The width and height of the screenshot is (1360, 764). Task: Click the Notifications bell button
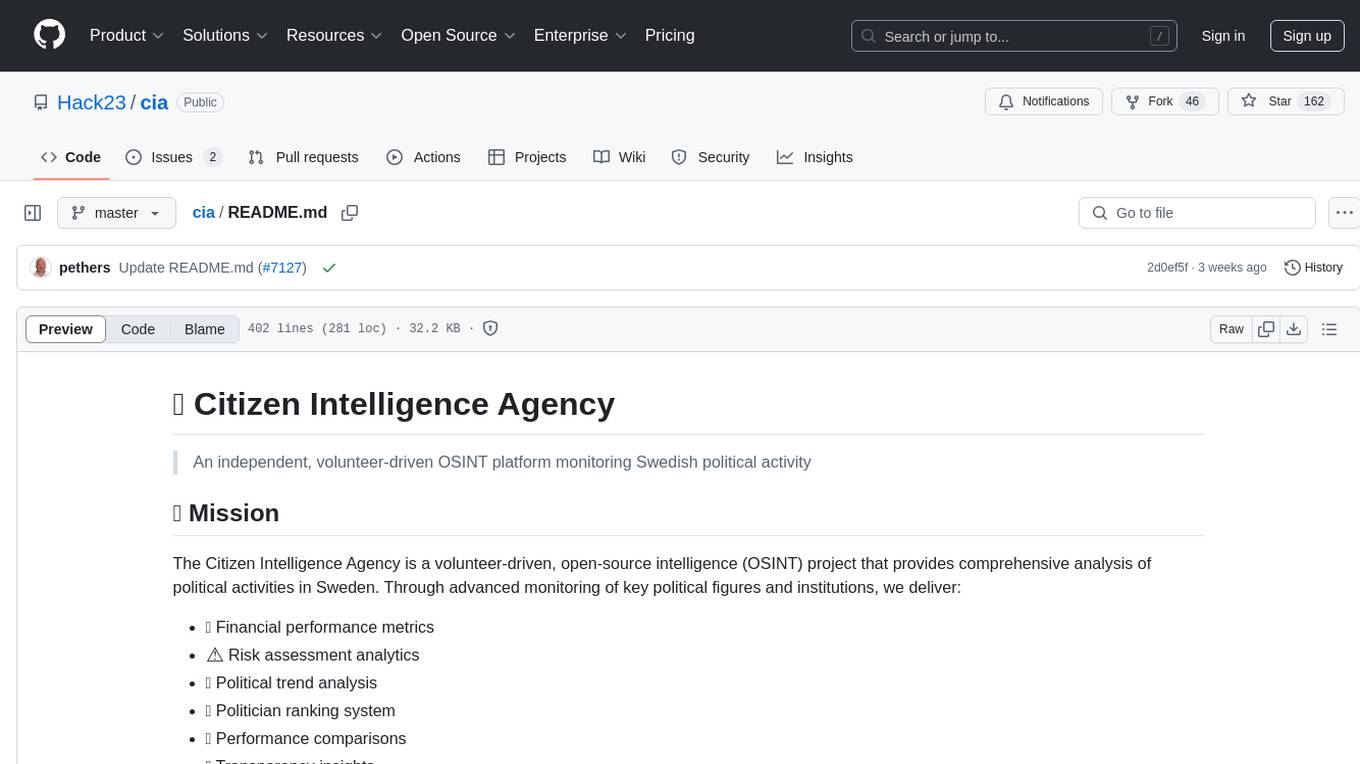[1044, 101]
